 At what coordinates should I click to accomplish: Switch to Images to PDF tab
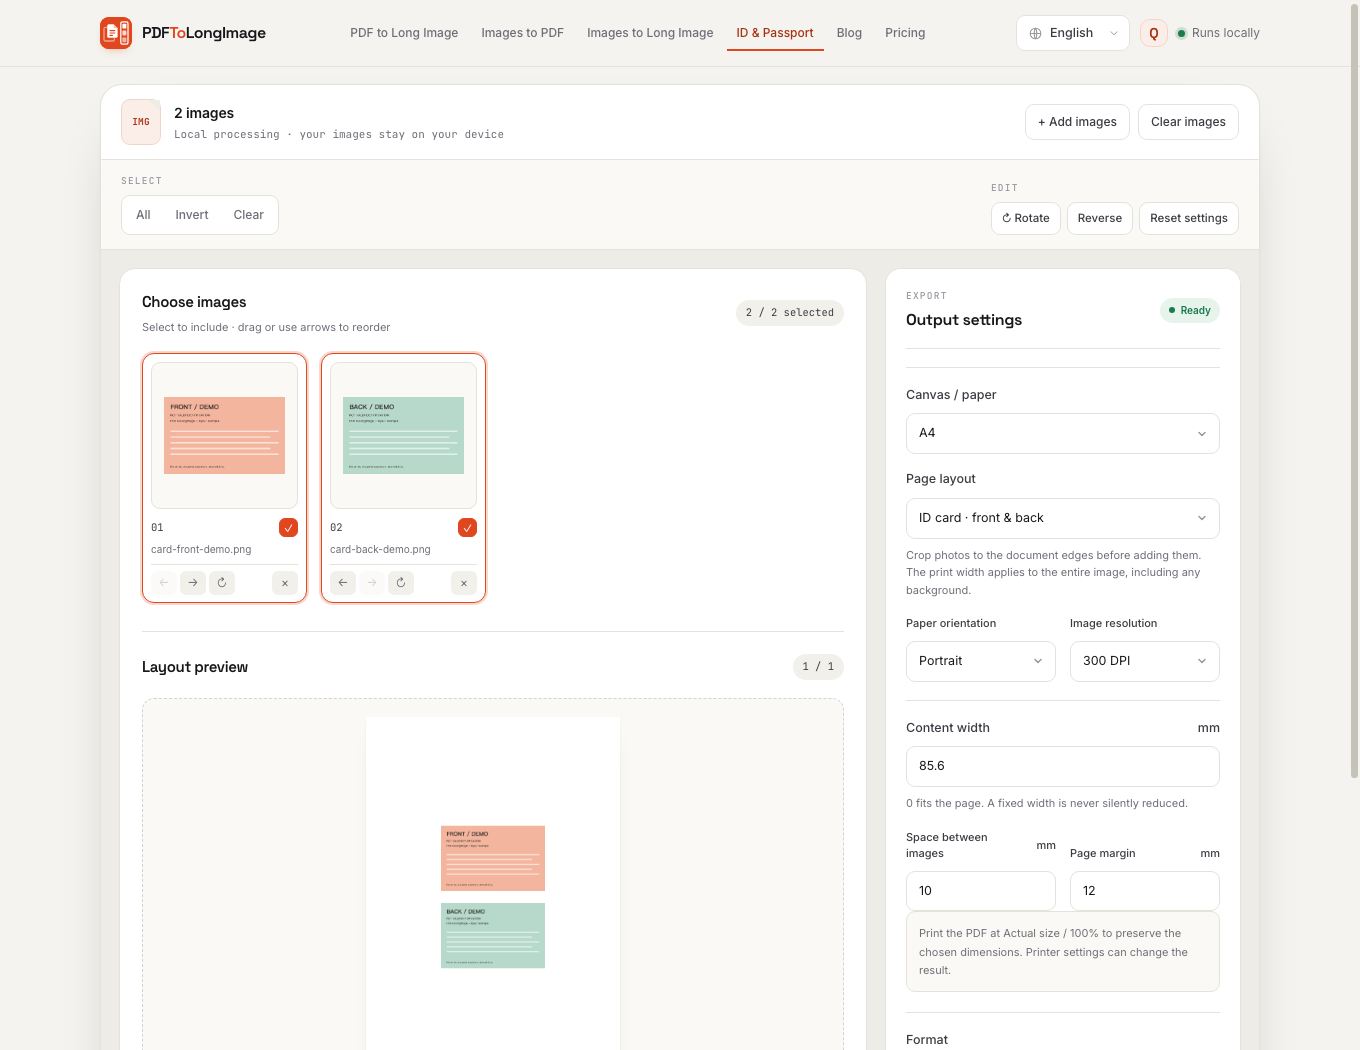click(522, 33)
